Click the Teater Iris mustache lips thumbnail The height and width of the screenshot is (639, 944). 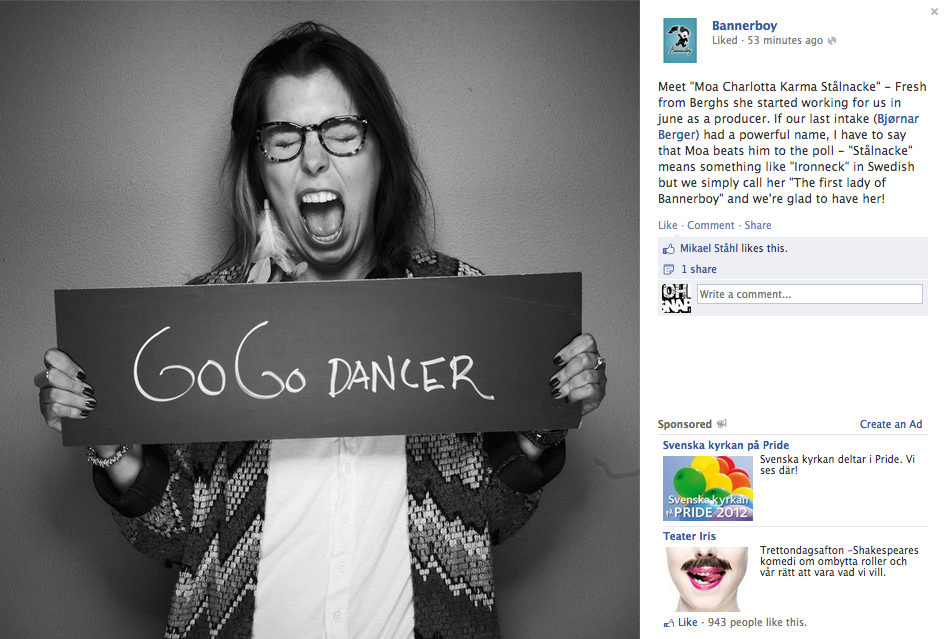pos(707,579)
